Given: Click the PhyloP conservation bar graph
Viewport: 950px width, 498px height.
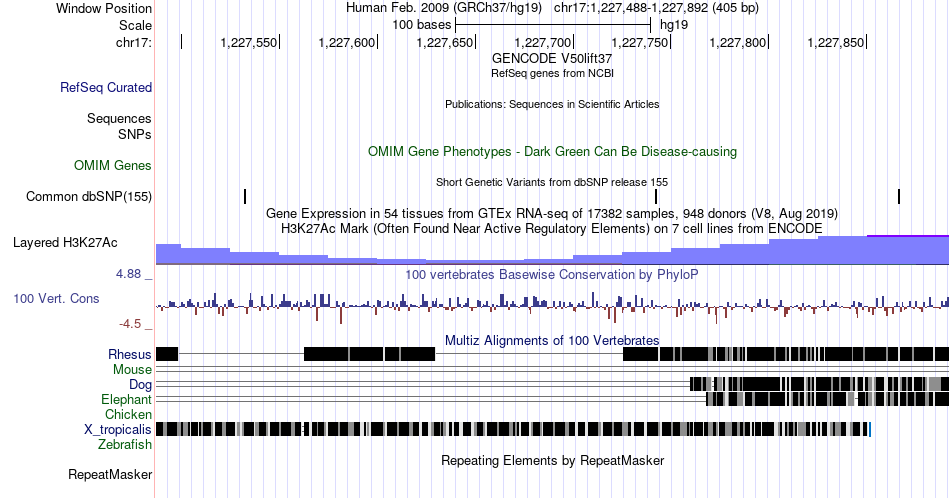Looking at the screenshot, I should [553, 306].
